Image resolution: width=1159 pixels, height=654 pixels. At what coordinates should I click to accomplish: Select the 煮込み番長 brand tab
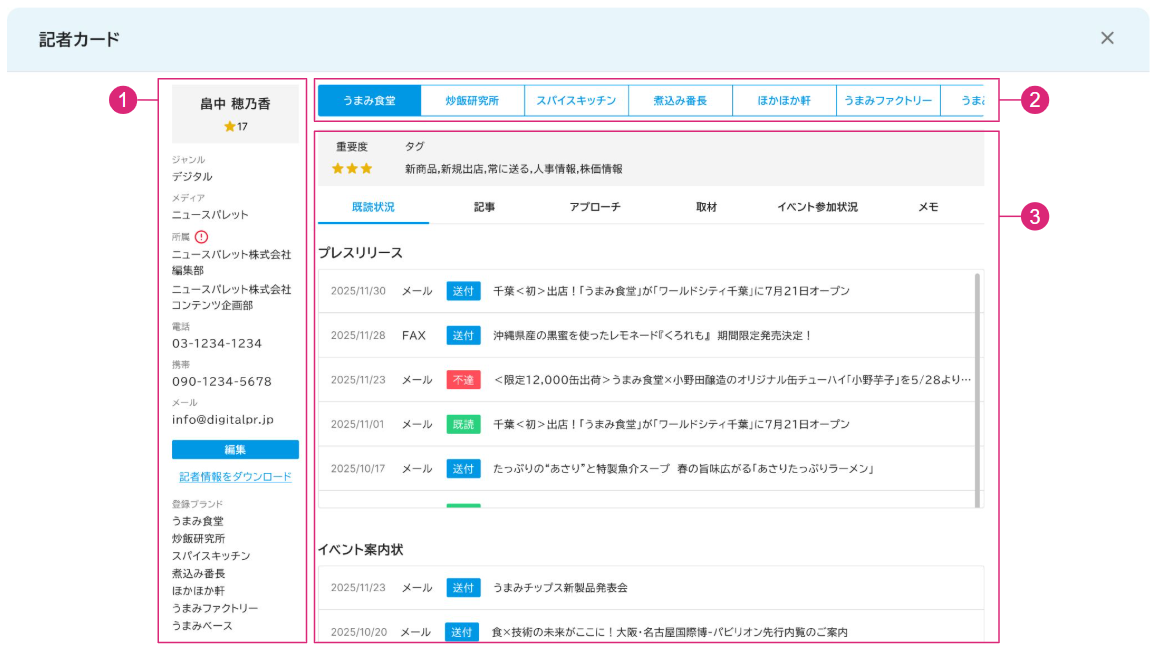(x=680, y=101)
